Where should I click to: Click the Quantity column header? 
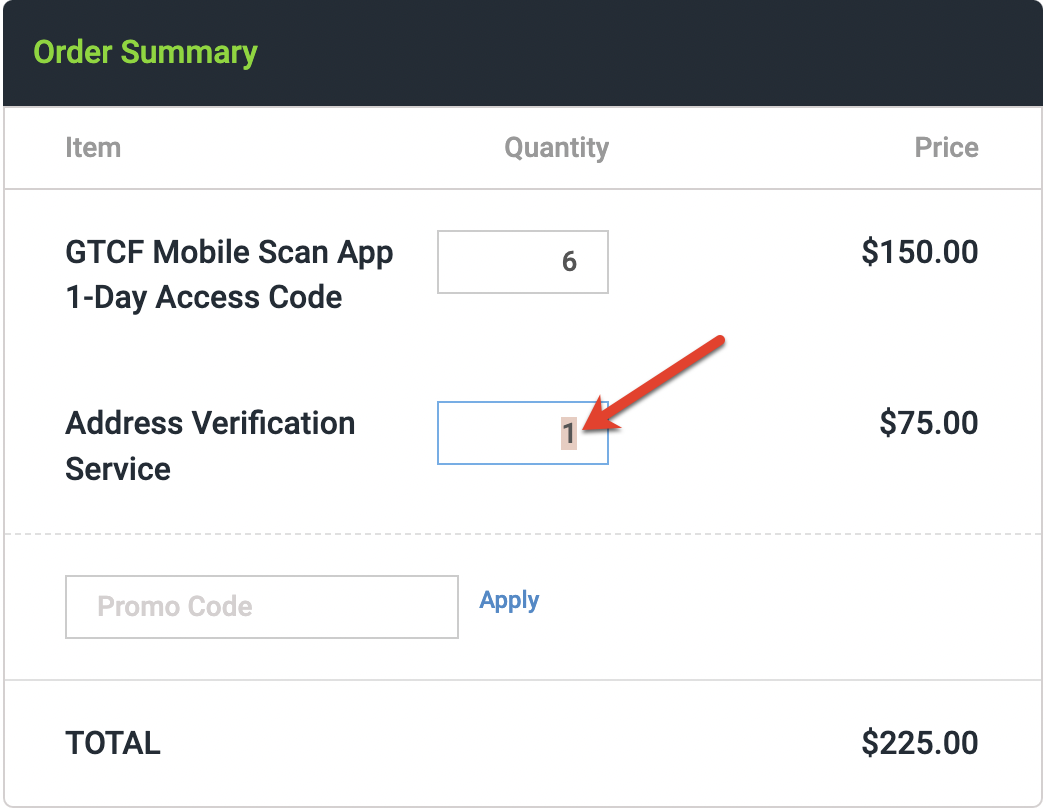pyautogui.click(x=557, y=147)
